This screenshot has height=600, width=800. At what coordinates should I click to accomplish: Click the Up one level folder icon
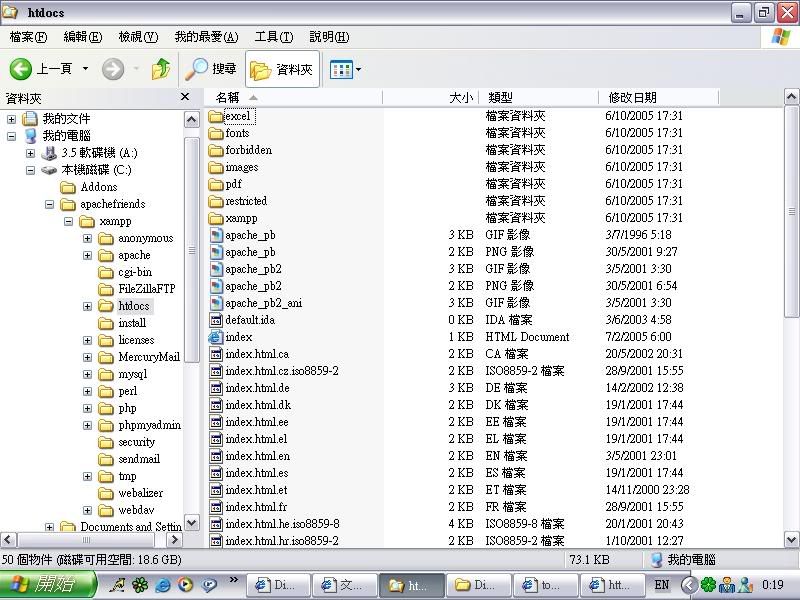[161, 69]
